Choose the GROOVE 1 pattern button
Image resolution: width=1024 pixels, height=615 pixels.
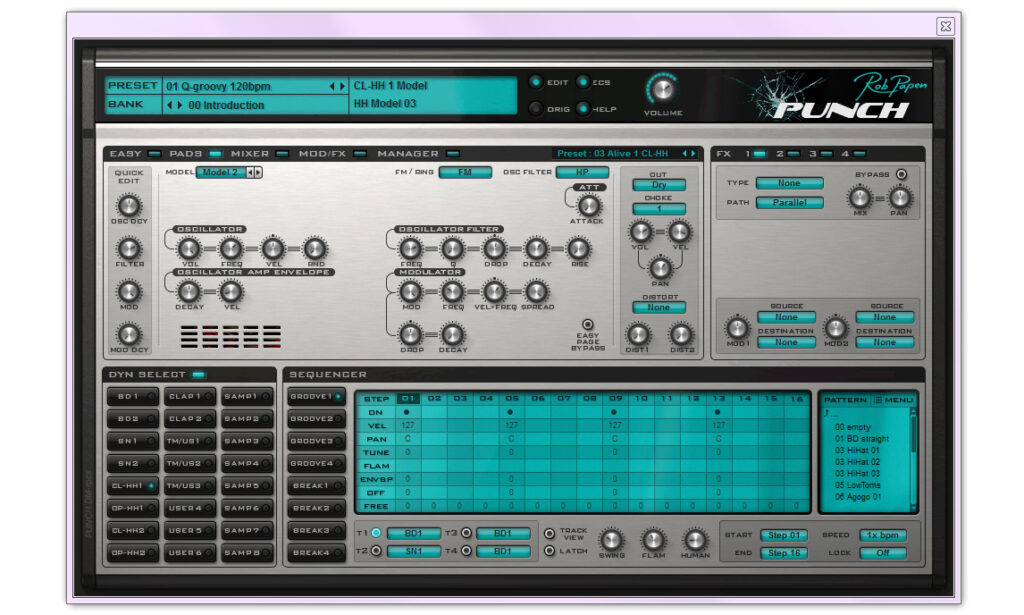(x=316, y=396)
